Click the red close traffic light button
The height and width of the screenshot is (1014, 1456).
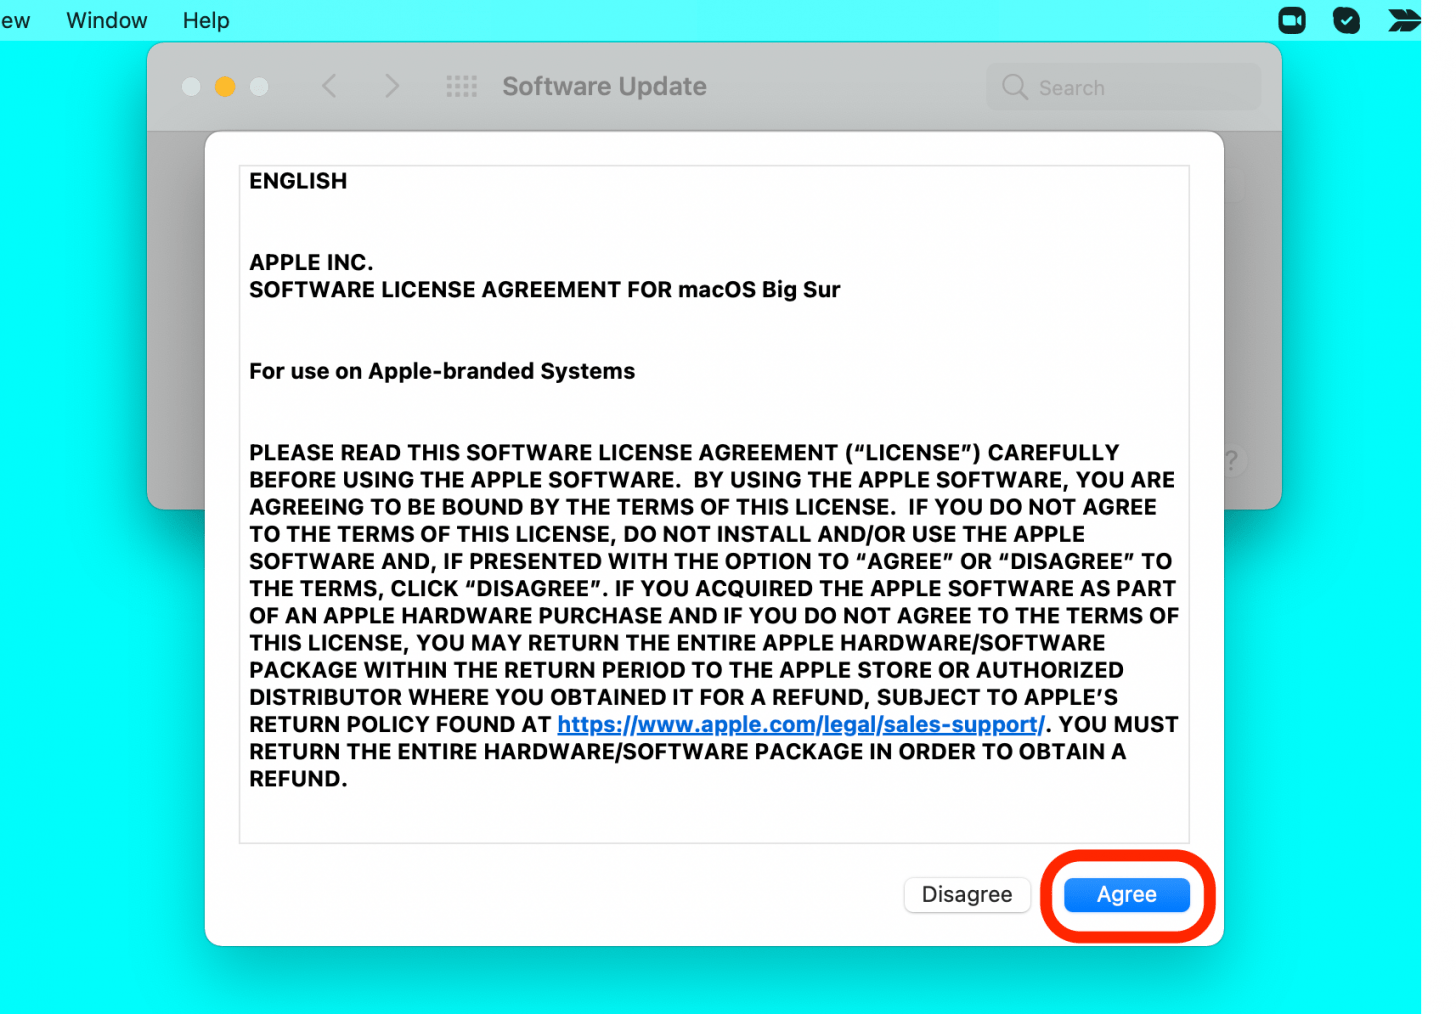coord(191,86)
